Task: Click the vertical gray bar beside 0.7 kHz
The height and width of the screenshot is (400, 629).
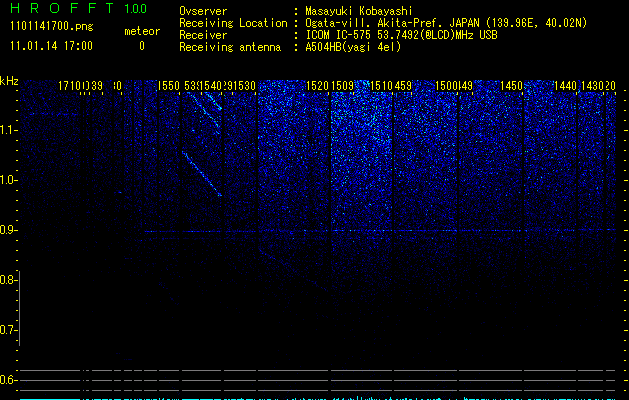Action: point(20,308)
